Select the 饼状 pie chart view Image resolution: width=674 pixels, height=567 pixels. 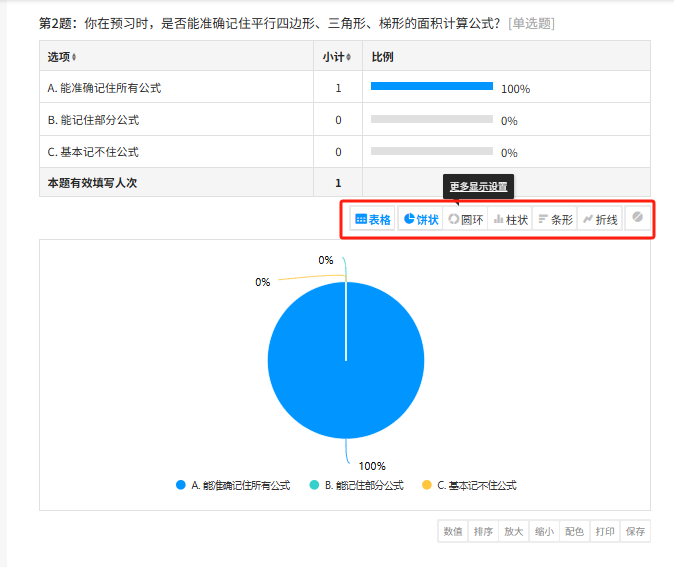421,219
